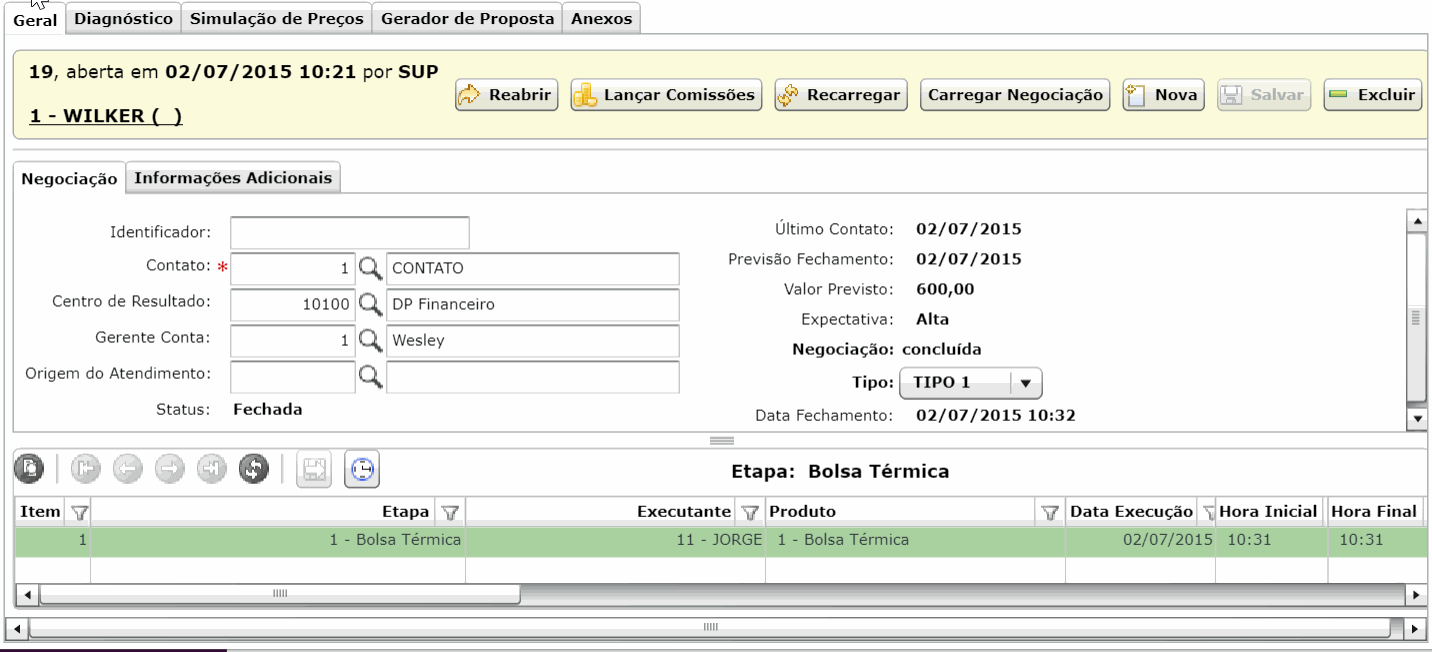Select the Bolsa Térmica grid row
The height and width of the screenshot is (652, 1432).
720,540
